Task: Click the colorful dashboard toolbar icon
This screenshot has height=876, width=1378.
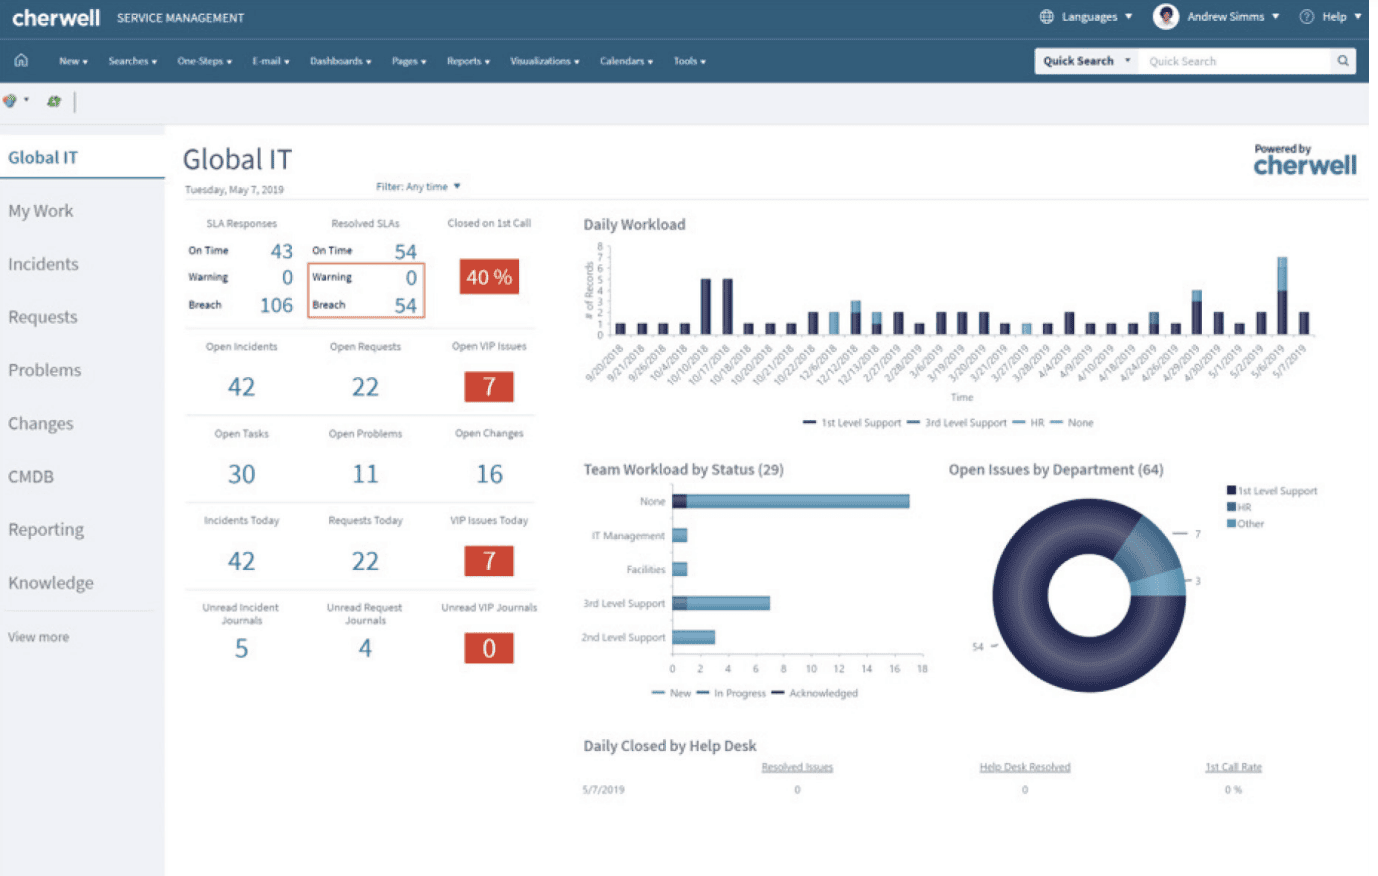Action: pyautogui.click(x=10, y=101)
